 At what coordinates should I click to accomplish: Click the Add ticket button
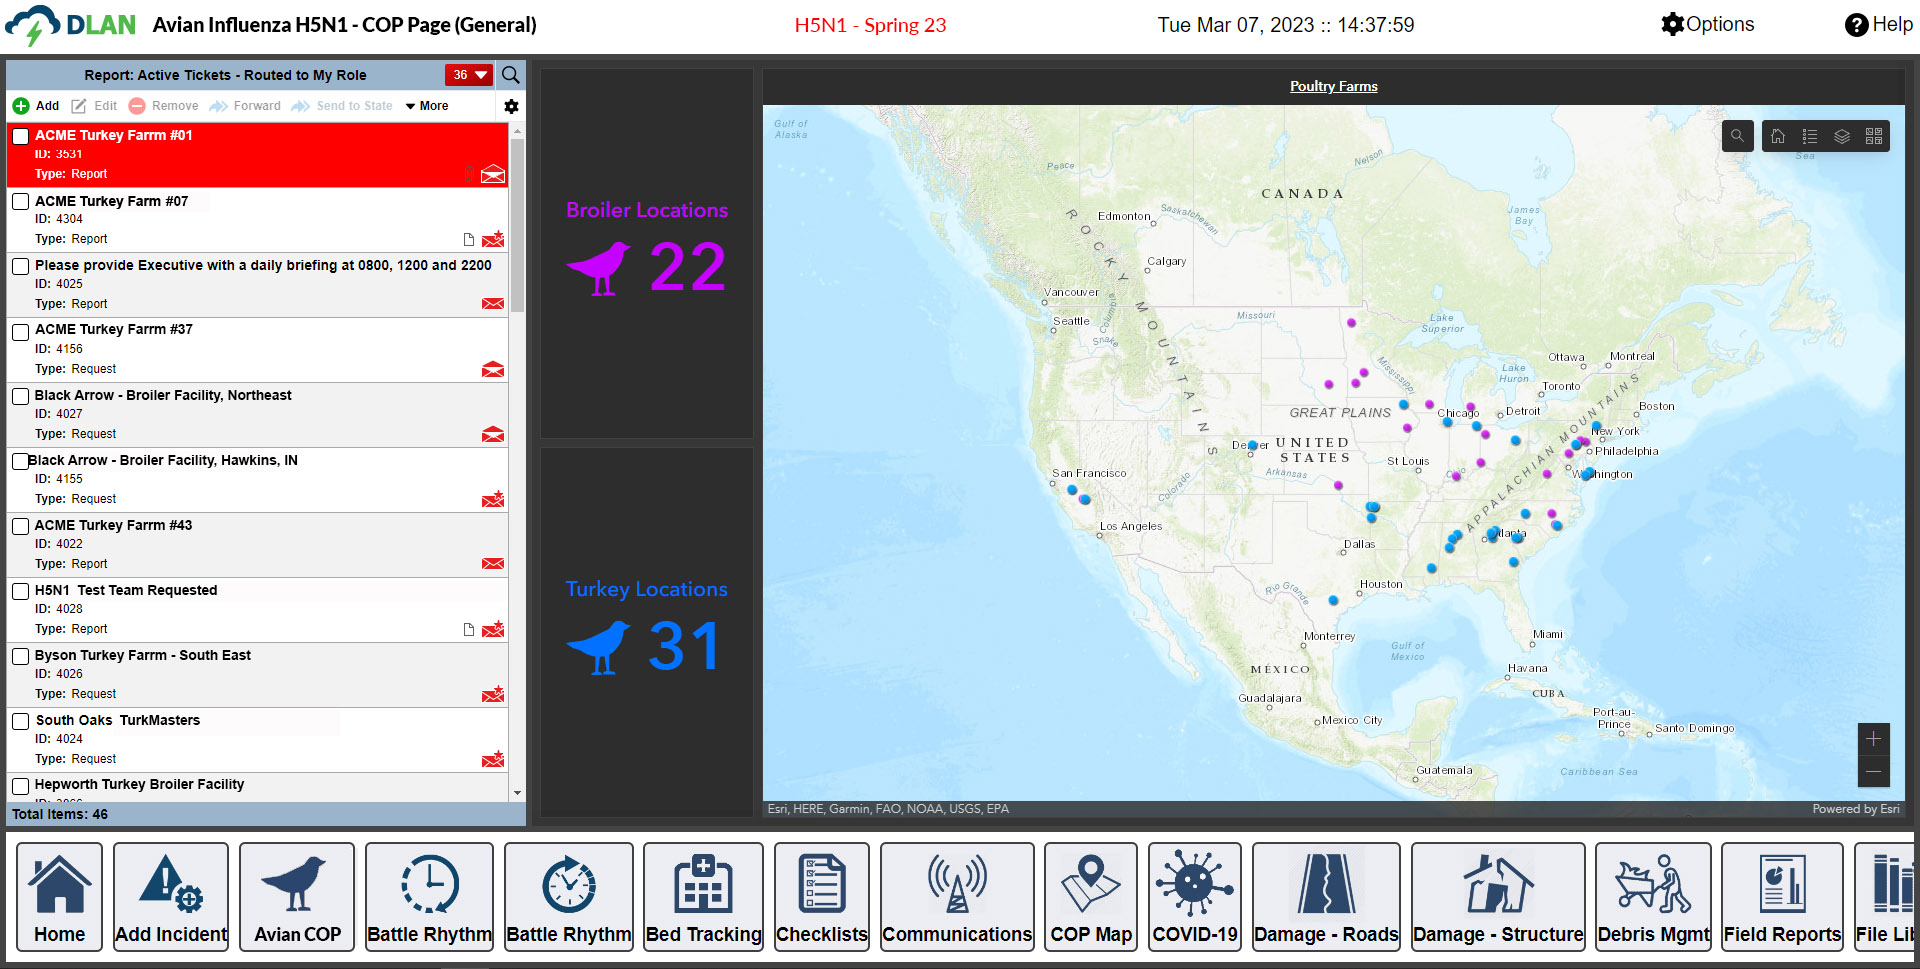36,106
